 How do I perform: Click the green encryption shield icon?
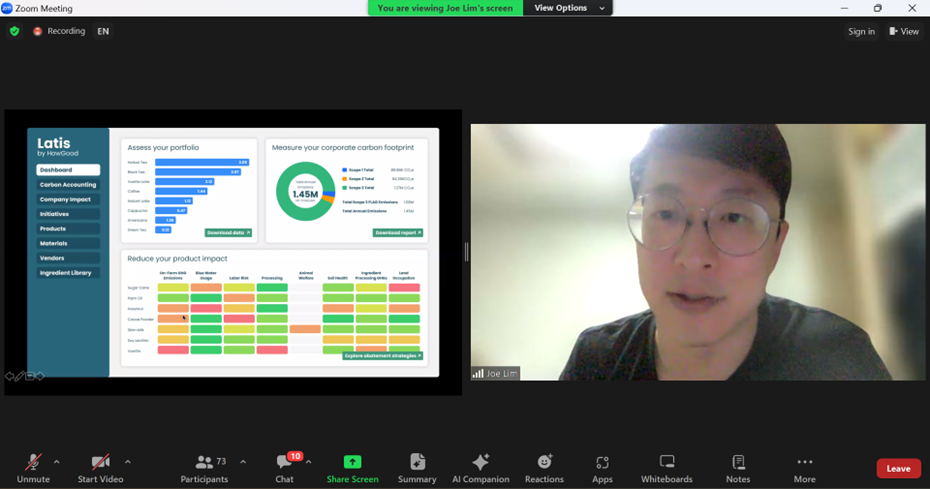pyautogui.click(x=14, y=31)
